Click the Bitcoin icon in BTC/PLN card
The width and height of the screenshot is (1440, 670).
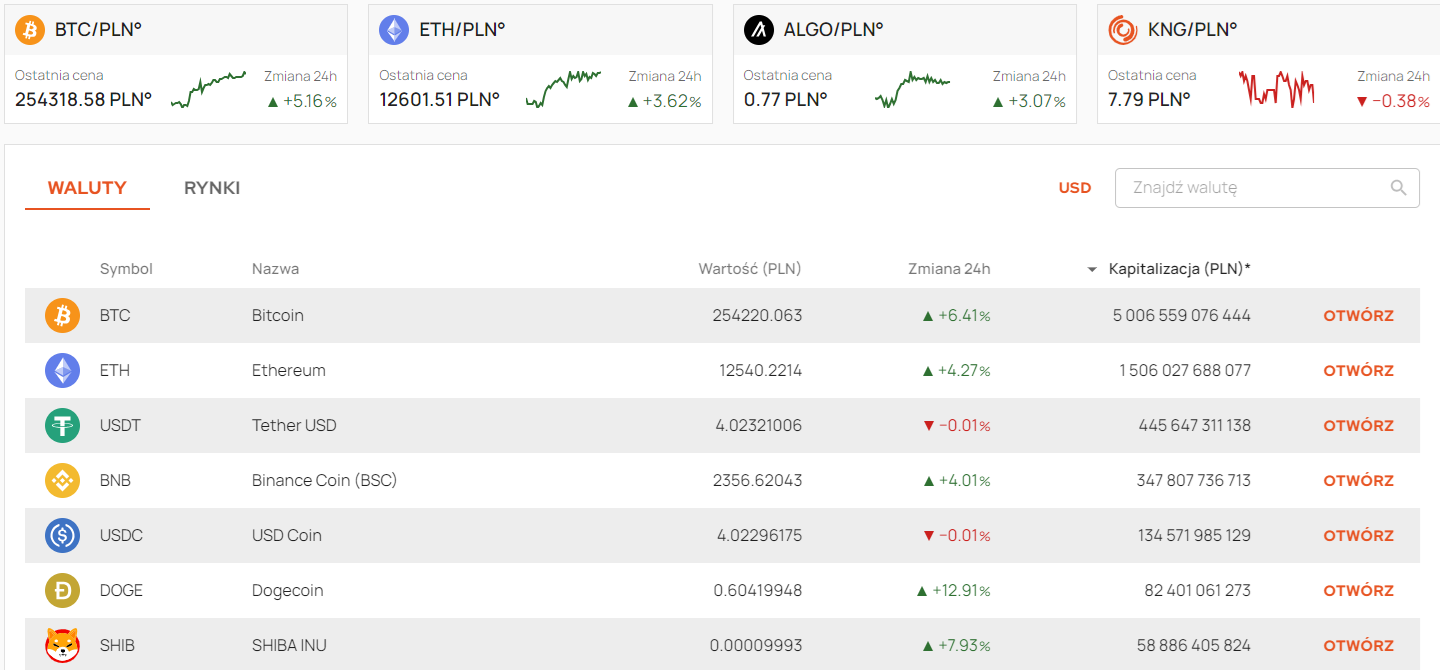[x=30, y=30]
